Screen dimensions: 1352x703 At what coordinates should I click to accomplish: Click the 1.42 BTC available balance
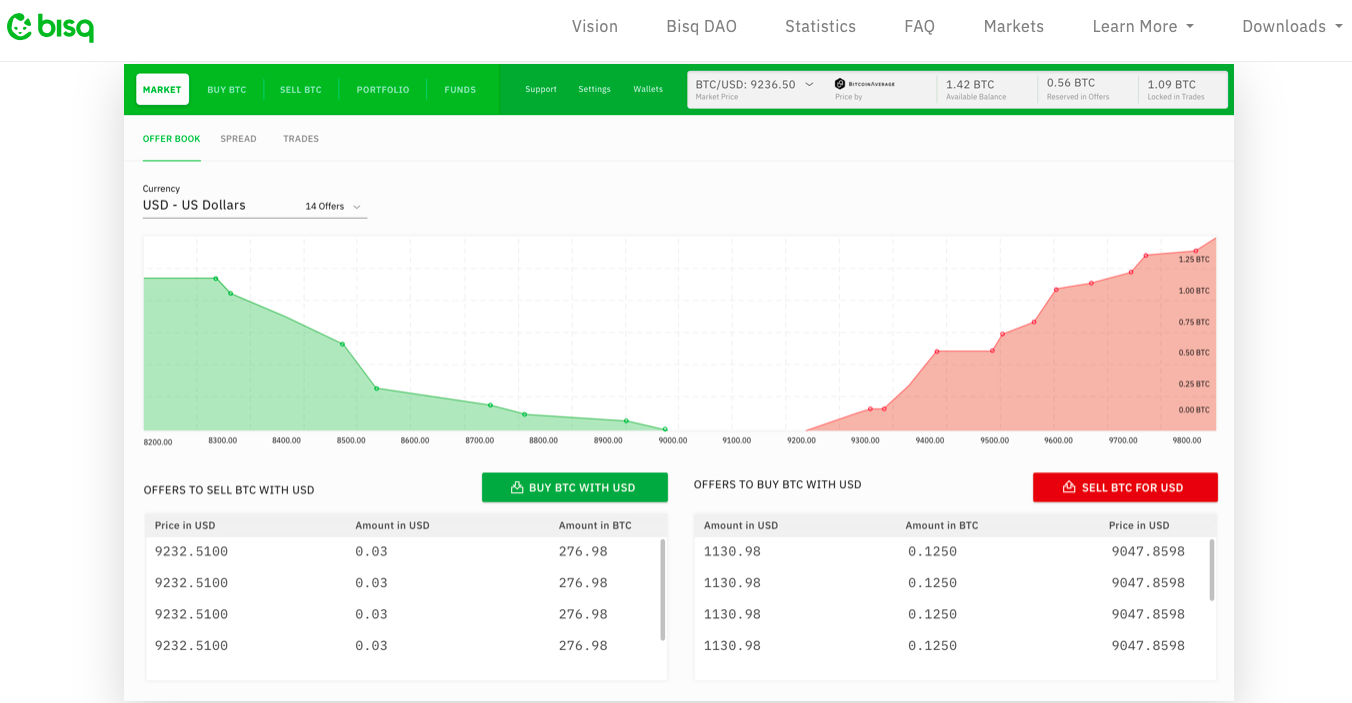coord(970,85)
